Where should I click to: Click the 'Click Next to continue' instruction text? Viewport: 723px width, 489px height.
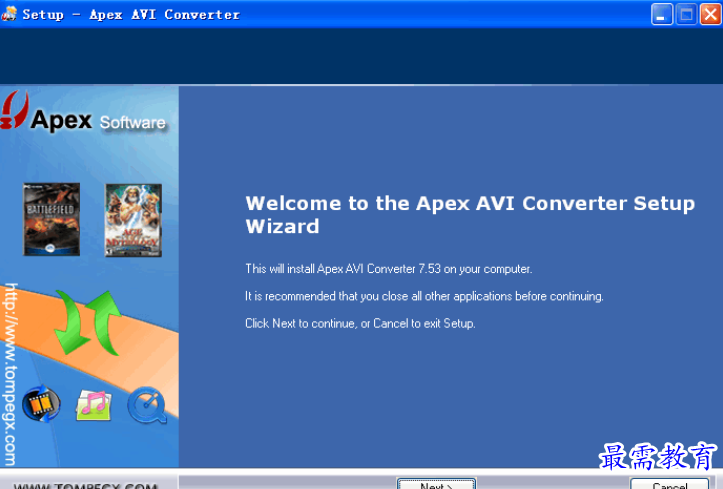point(360,324)
